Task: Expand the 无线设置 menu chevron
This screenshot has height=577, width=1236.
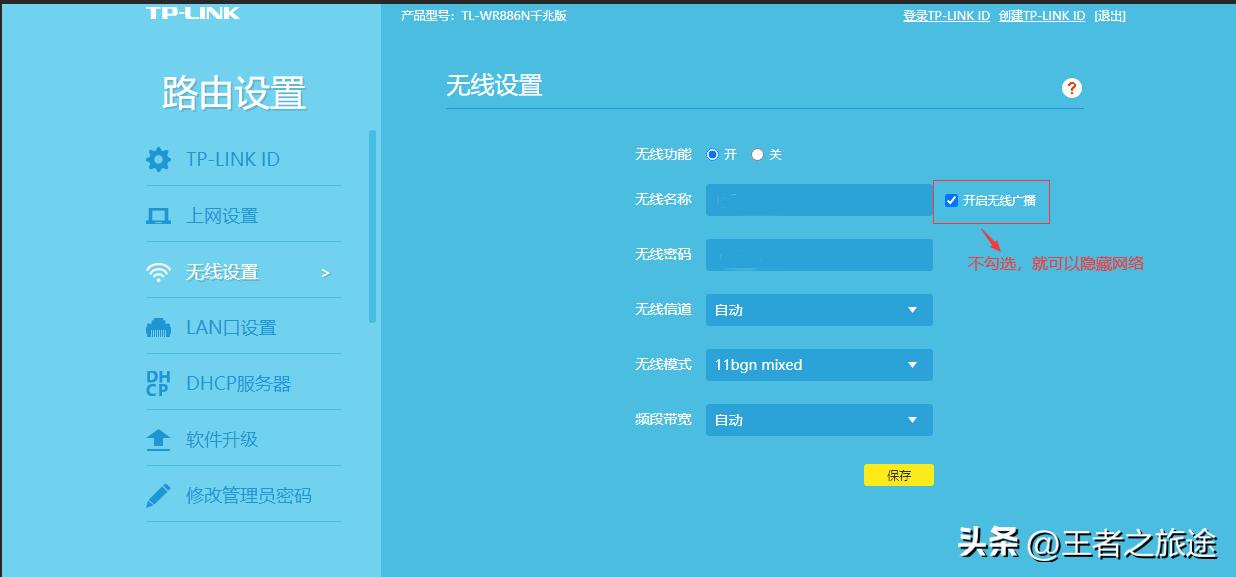Action: pos(326,270)
